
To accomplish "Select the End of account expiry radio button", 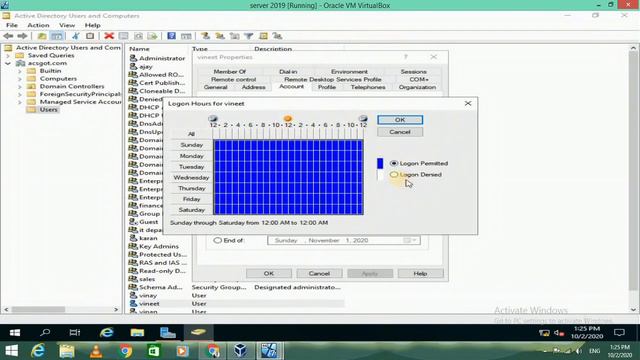I will point(218,240).
